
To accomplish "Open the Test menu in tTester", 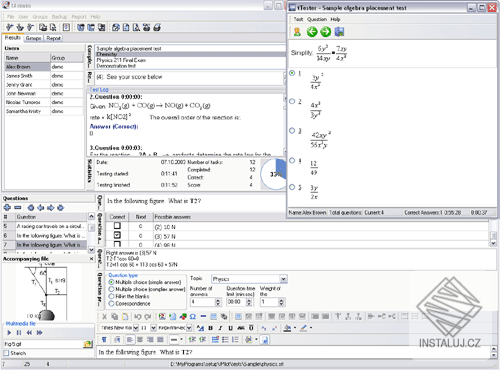I will [x=298, y=19].
